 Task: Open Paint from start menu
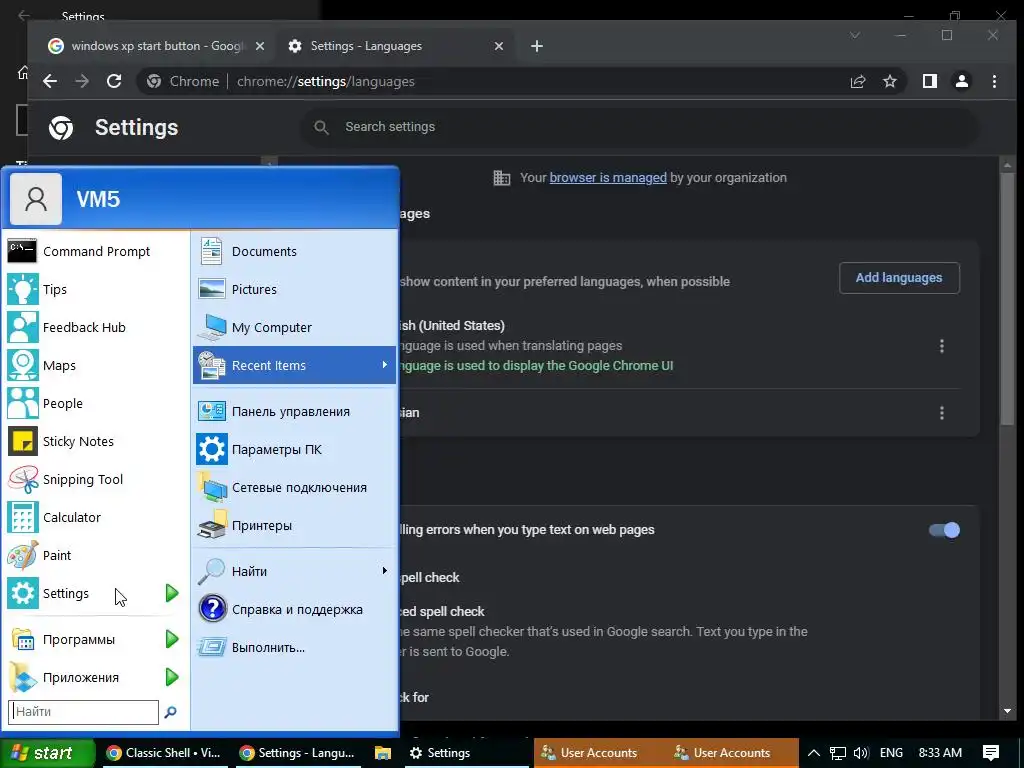(95, 555)
